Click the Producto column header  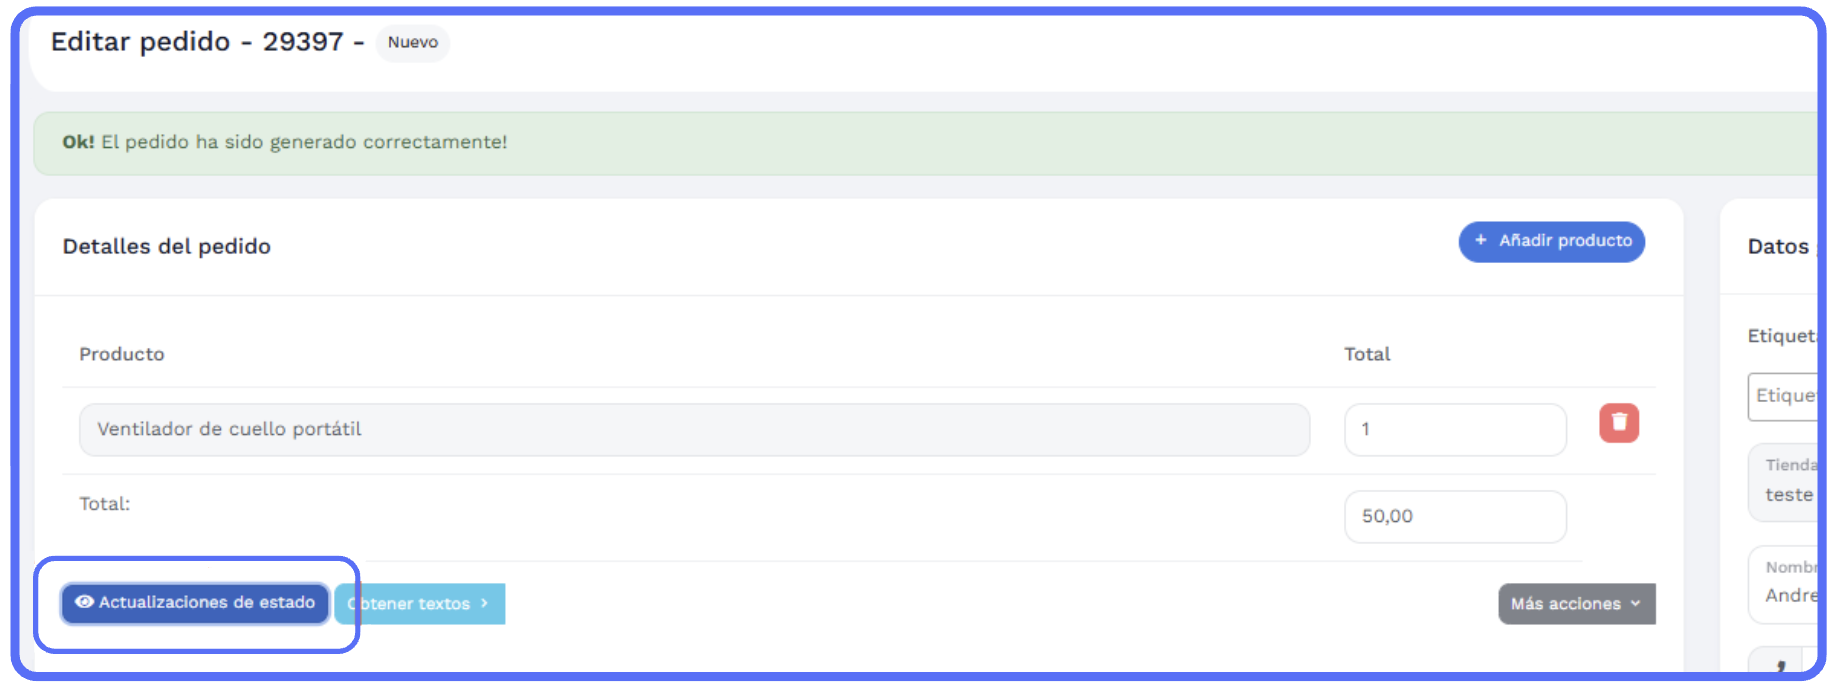[x=122, y=355]
